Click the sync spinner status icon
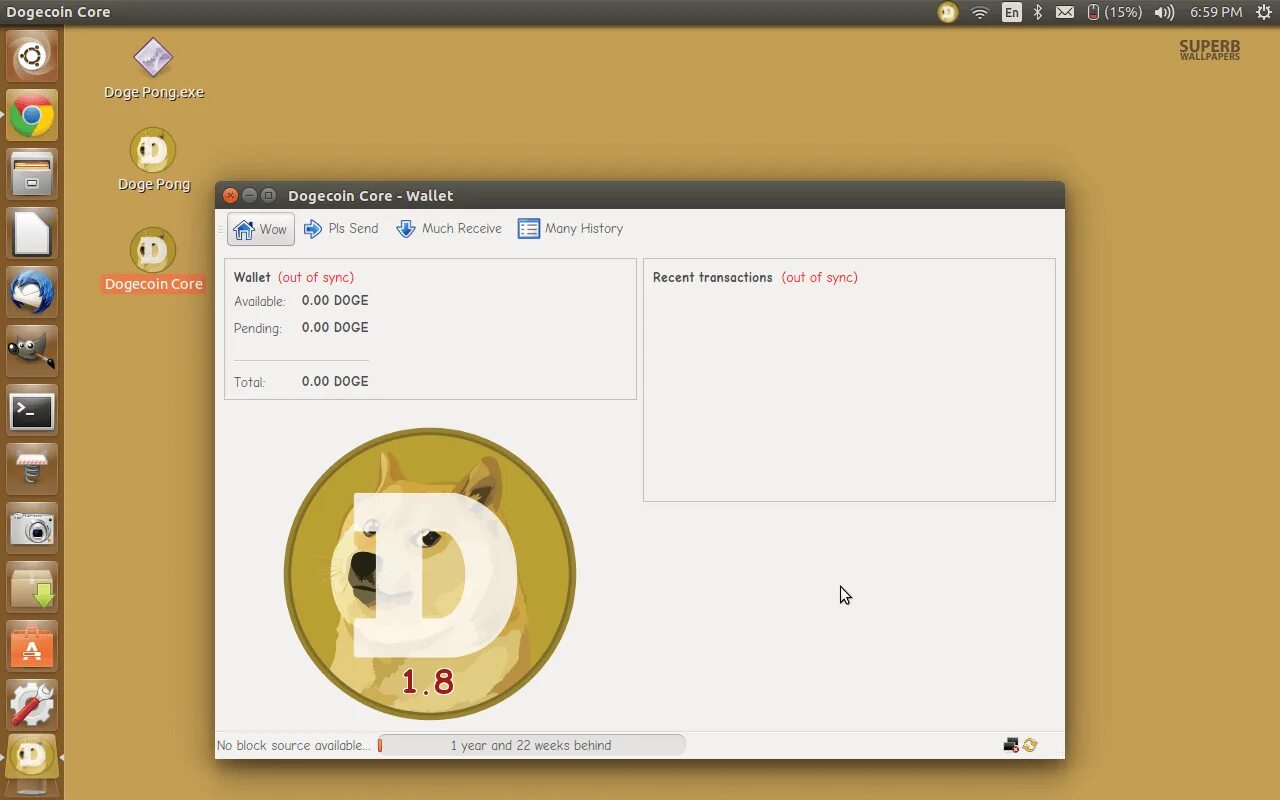Viewport: 1280px width, 800px height. point(1030,745)
